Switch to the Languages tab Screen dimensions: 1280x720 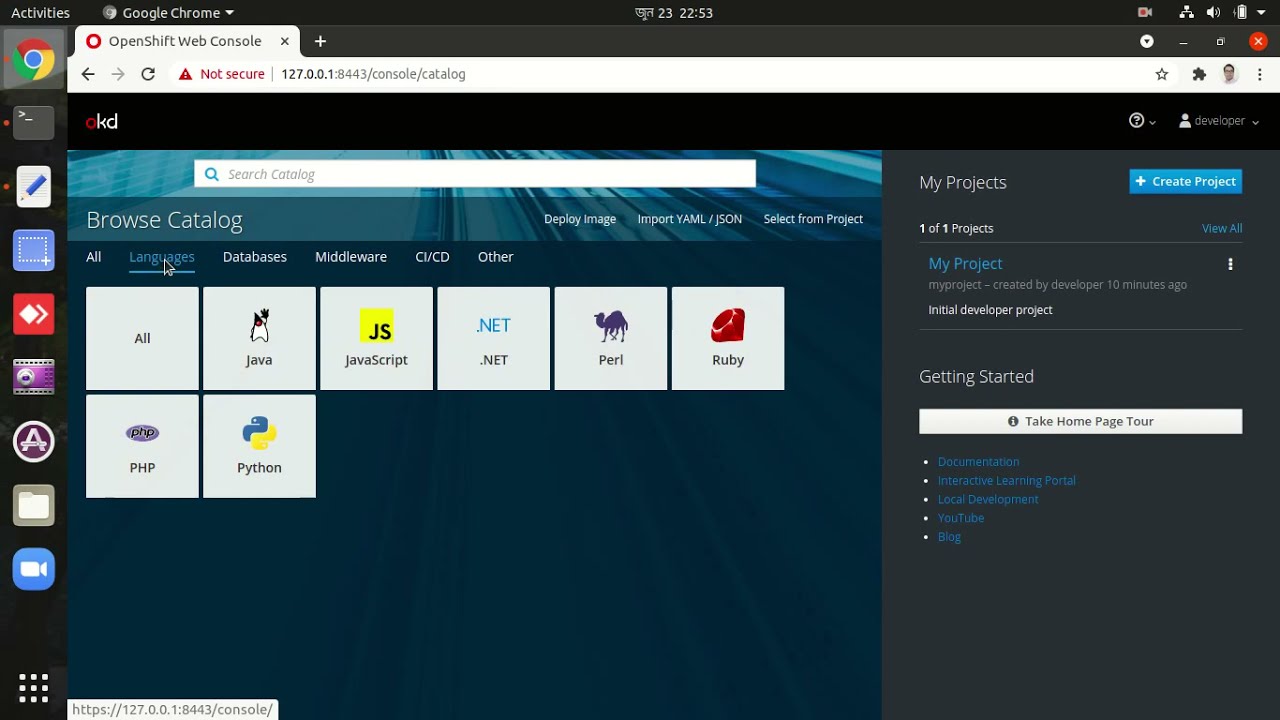tap(162, 257)
